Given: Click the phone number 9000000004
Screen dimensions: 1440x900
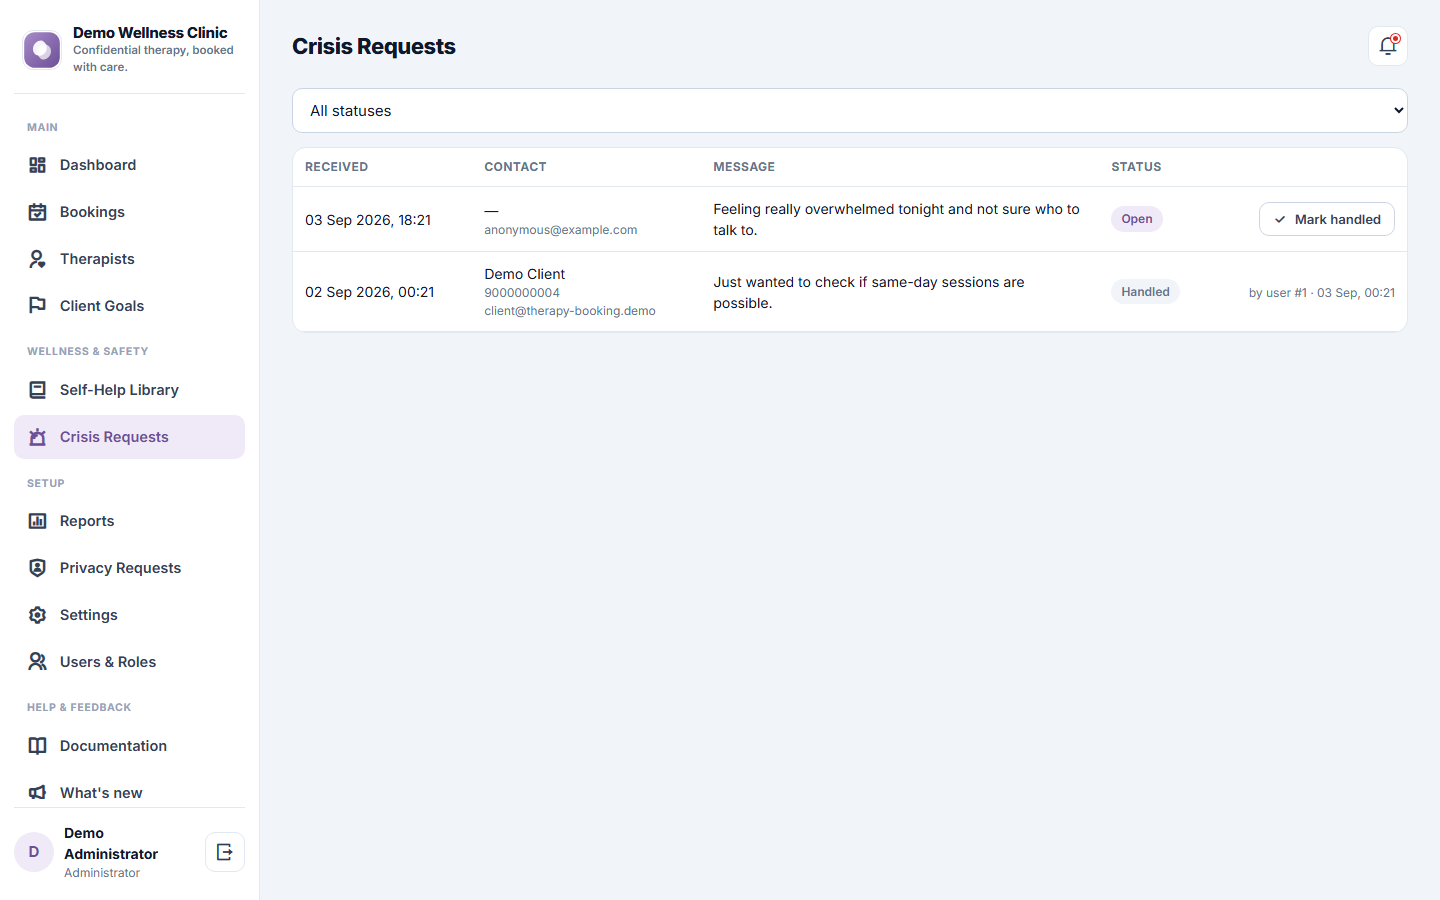Looking at the screenshot, I should pyautogui.click(x=522, y=293).
